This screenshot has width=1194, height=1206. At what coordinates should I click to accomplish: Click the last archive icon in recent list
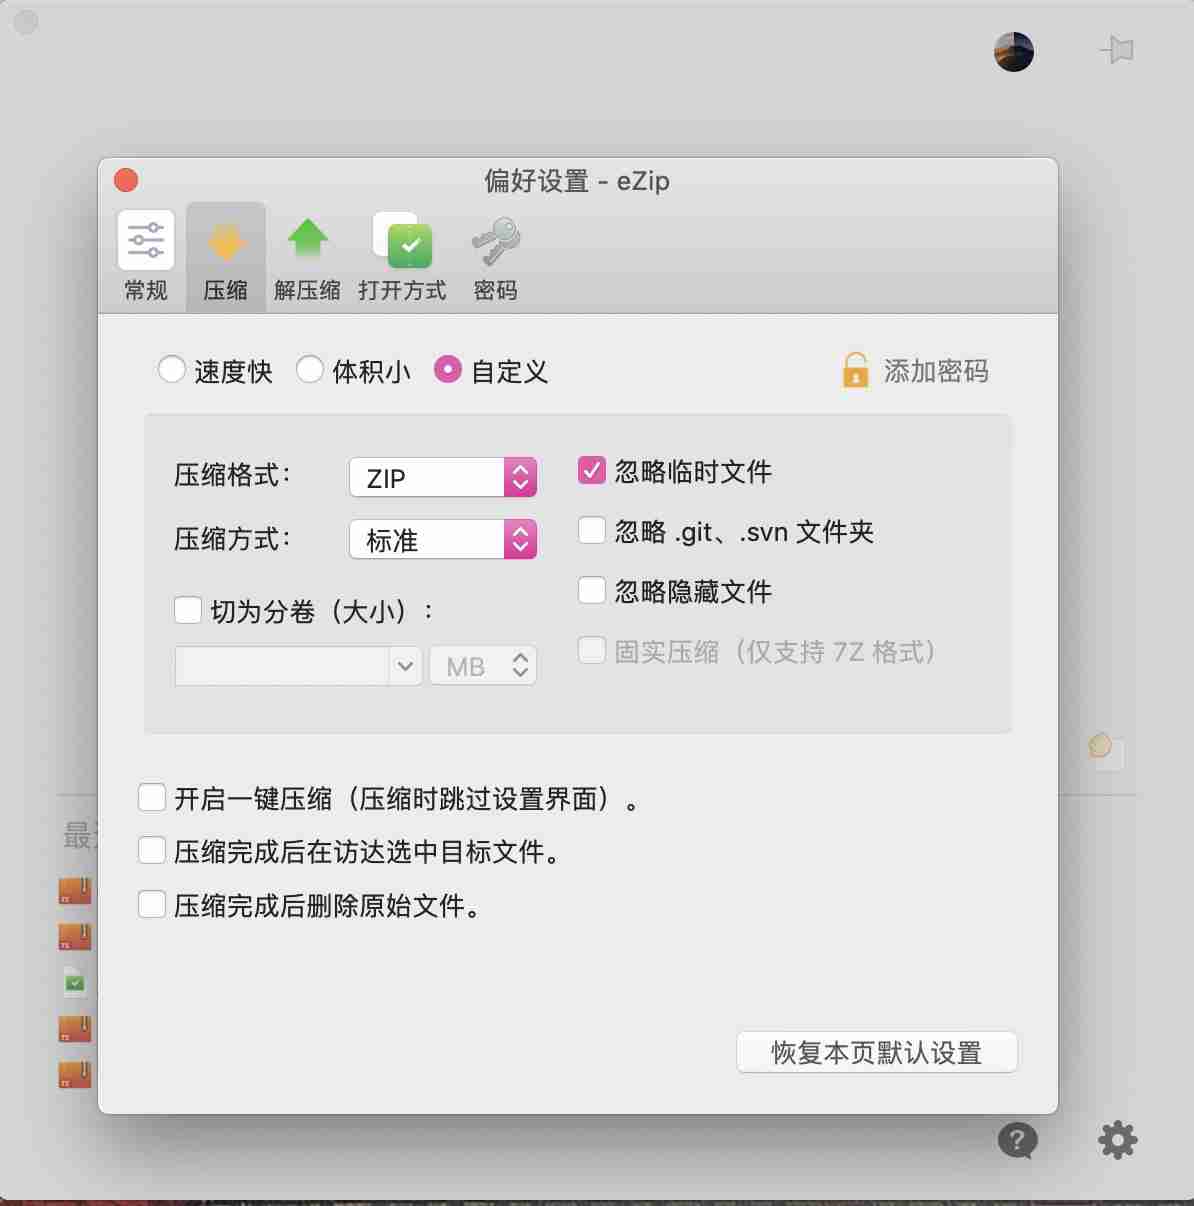click(x=75, y=1074)
